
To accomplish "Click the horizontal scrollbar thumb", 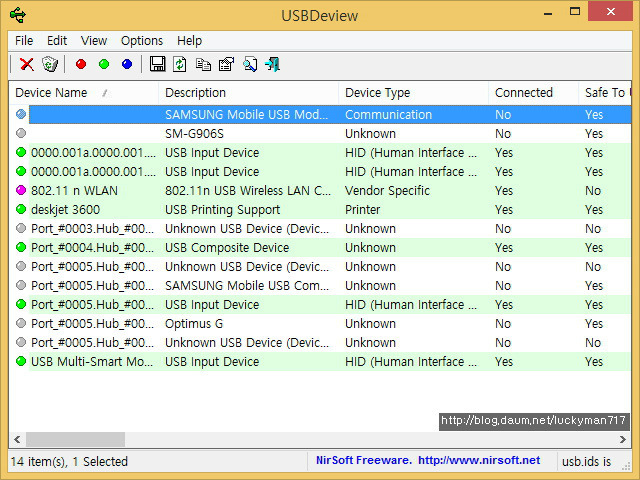I will [x=76, y=439].
